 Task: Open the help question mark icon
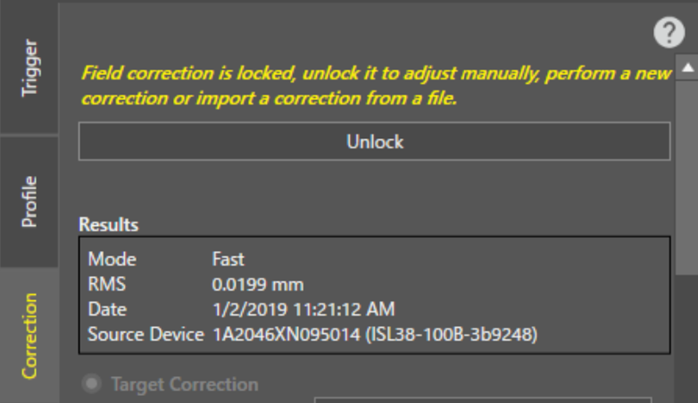(x=669, y=33)
